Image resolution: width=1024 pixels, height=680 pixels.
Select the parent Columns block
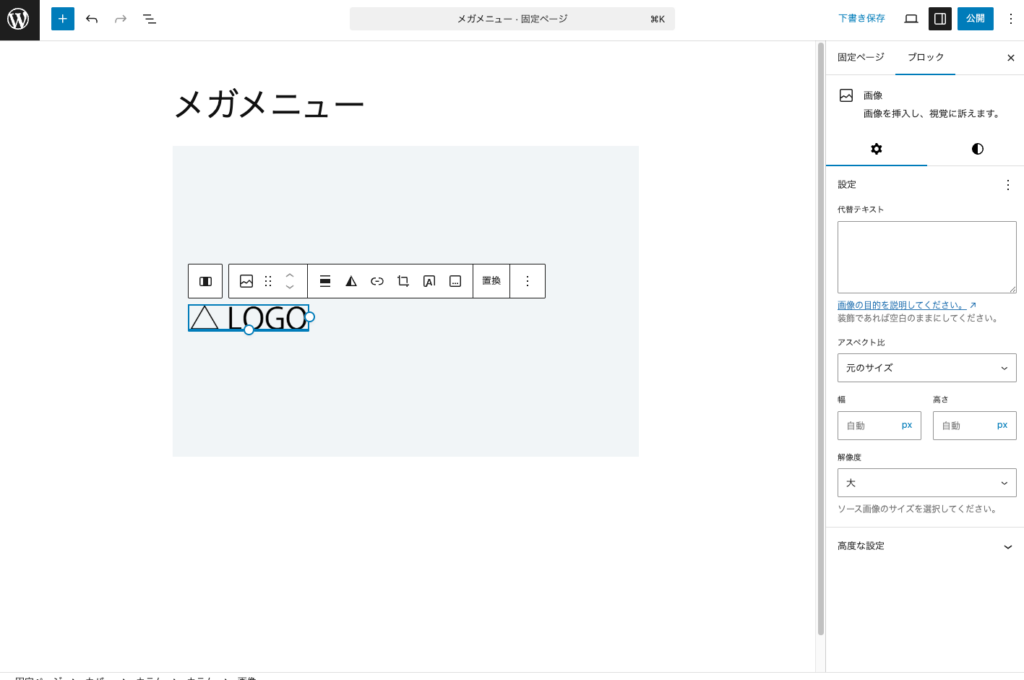pyautogui.click(x=206, y=281)
